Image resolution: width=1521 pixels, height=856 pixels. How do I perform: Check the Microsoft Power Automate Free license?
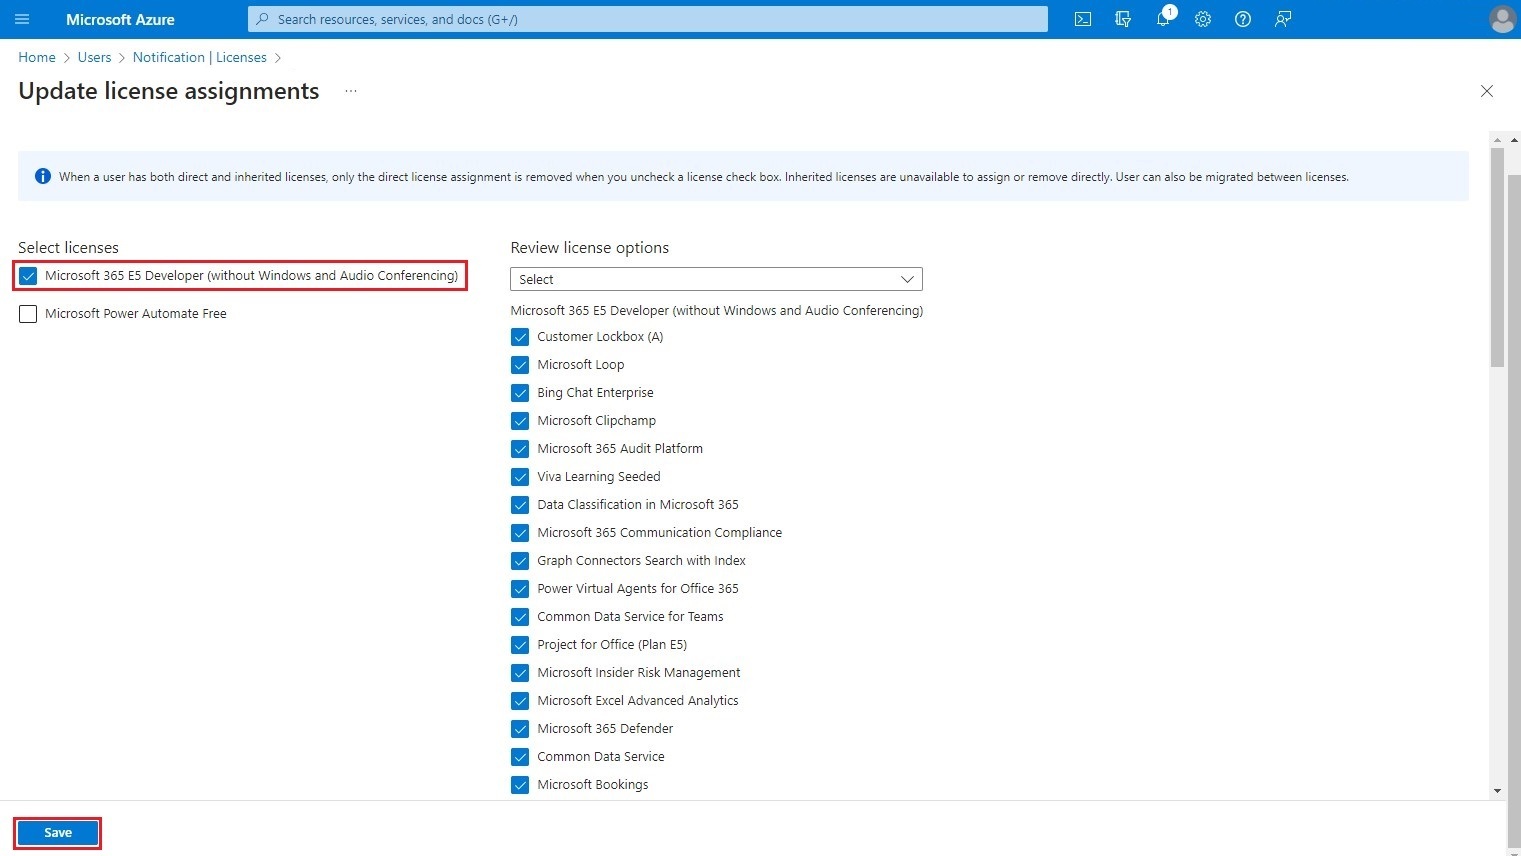point(28,313)
